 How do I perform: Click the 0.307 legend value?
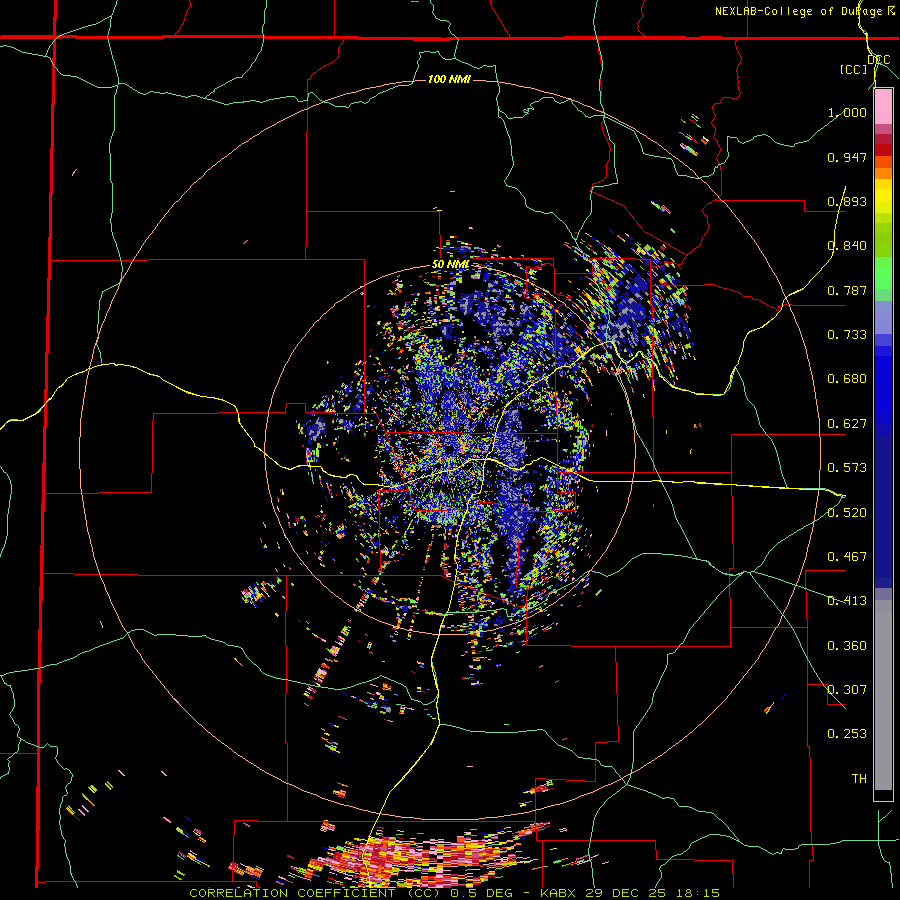point(847,690)
